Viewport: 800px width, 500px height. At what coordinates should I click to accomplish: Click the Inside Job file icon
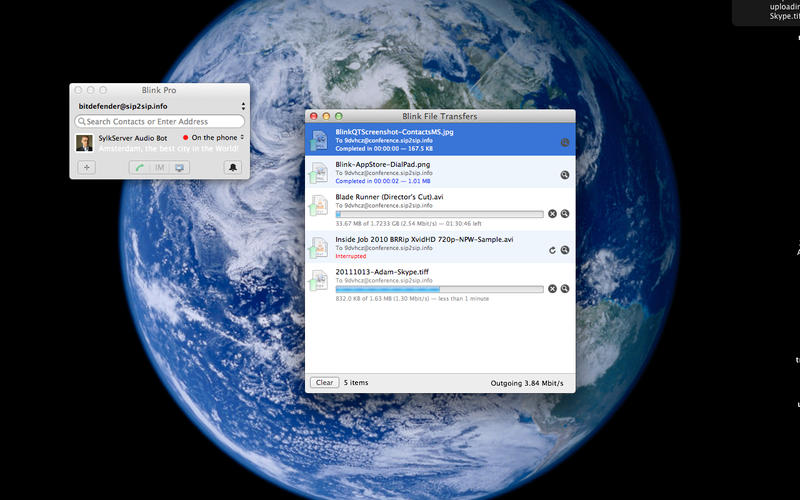(319, 247)
